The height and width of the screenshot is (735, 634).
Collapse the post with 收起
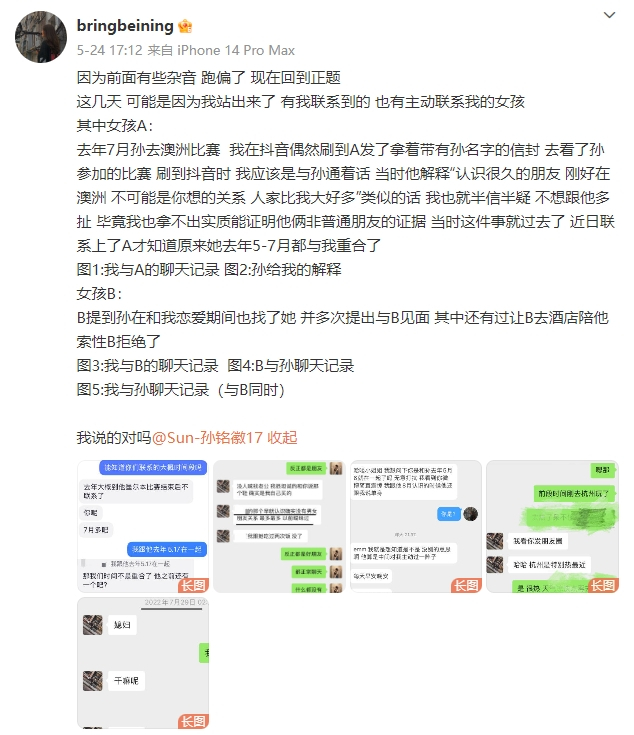click(x=282, y=437)
